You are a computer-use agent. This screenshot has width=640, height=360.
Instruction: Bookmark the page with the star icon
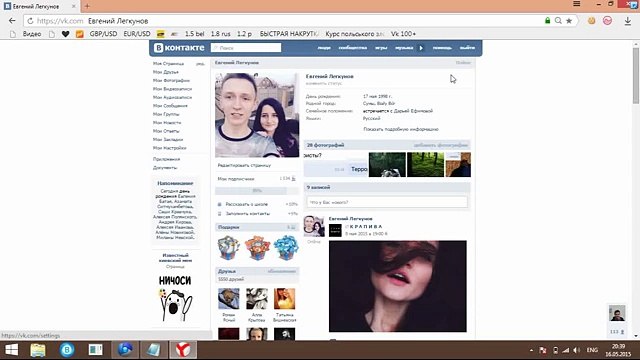pos(569,20)
